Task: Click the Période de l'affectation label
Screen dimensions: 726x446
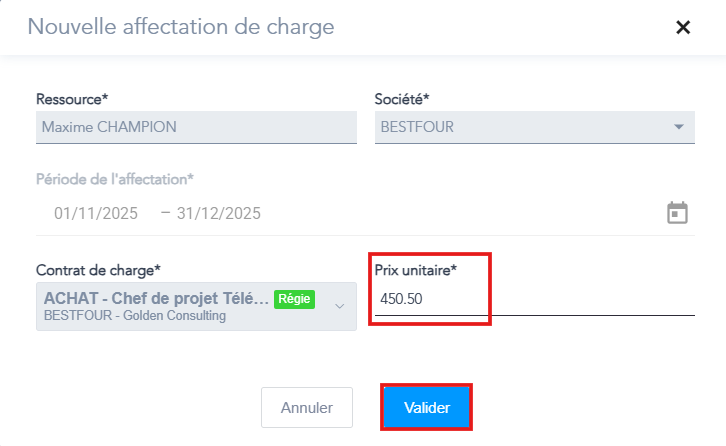Action: click(115, 179)
